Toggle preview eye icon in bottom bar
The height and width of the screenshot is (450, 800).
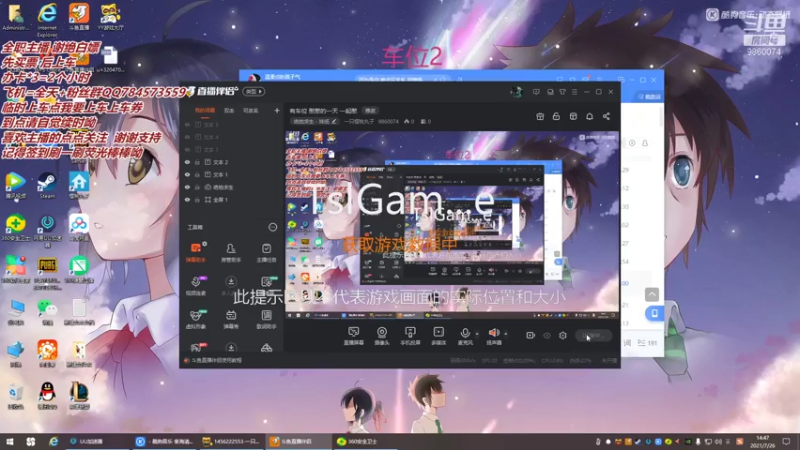[547, 335]
